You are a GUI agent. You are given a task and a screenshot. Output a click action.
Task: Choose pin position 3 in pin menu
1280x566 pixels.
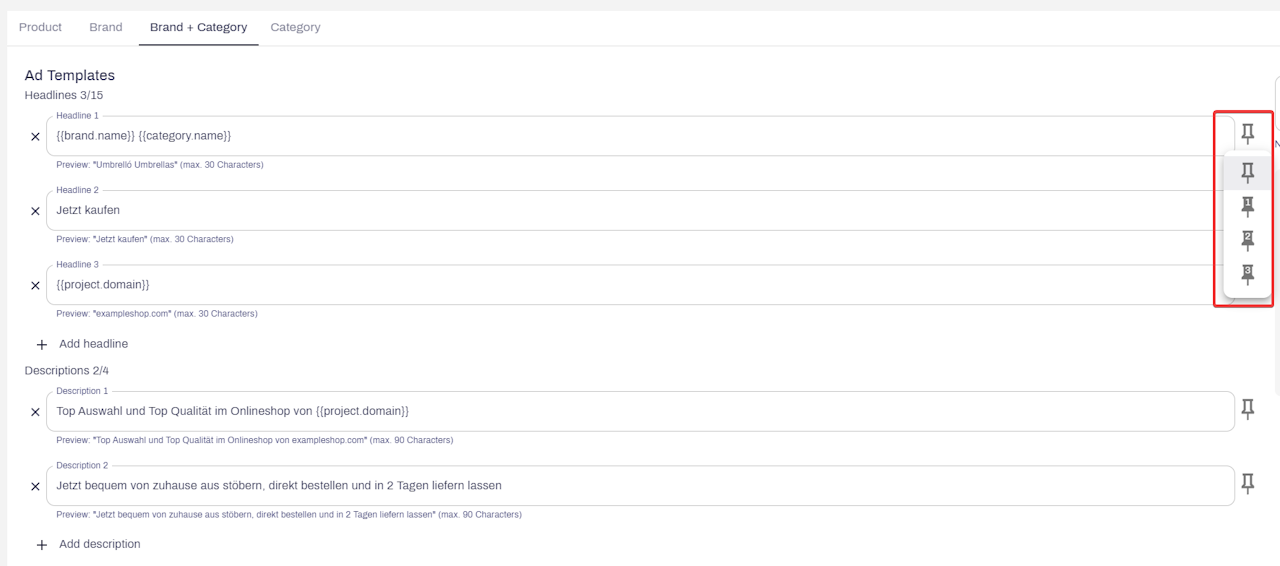pyautogui.click(x=1247, y=274)
